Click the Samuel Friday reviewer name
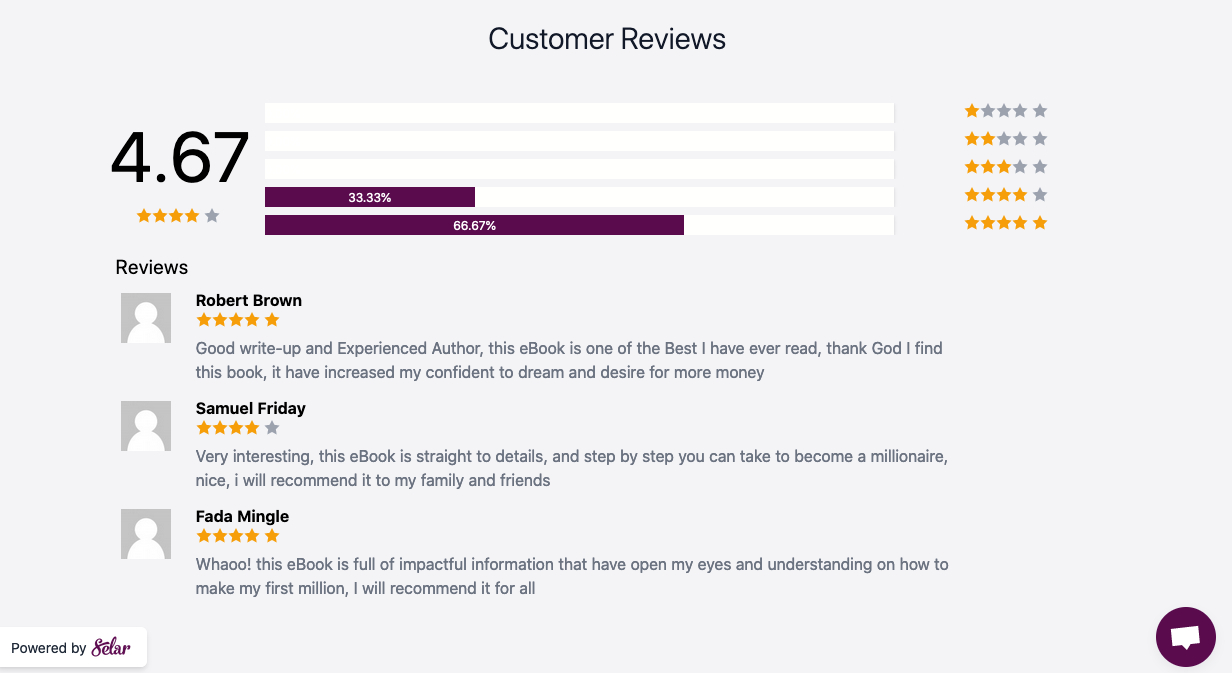Image resolution: width=1232 pixels, height=673 pixels. (251, 408)
